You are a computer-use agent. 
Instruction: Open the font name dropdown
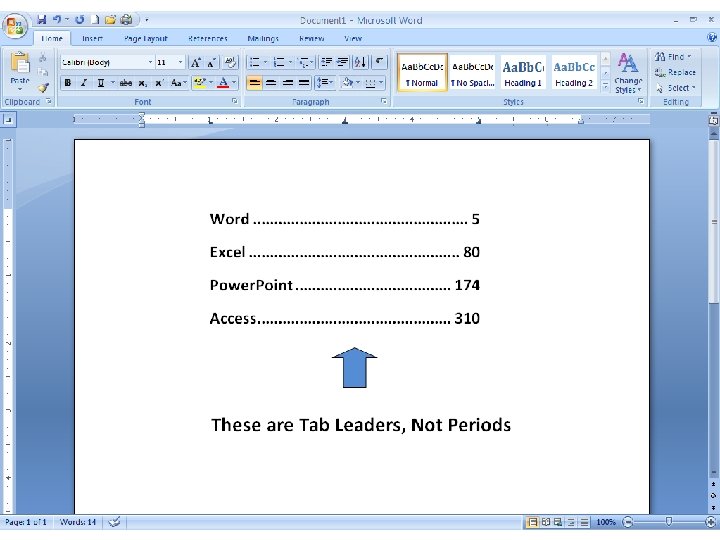(150, 62)
